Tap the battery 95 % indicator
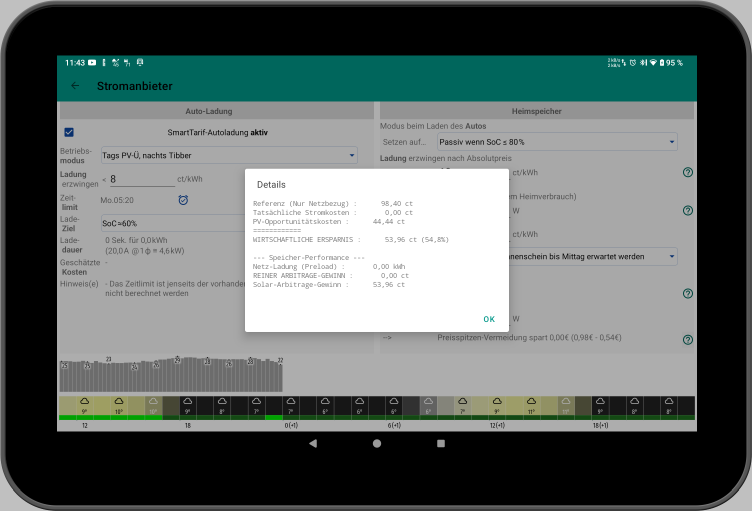 tap(671, 63)
